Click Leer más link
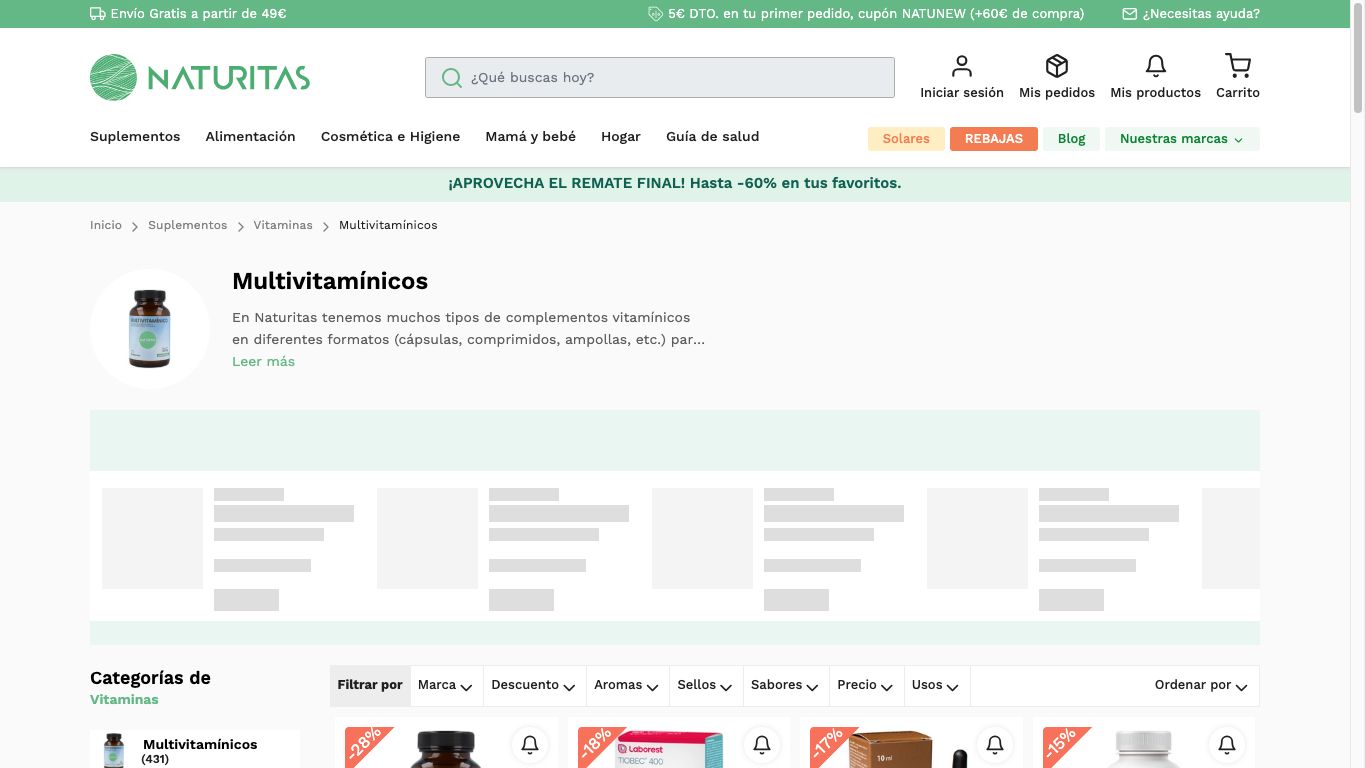 [263, 362]
